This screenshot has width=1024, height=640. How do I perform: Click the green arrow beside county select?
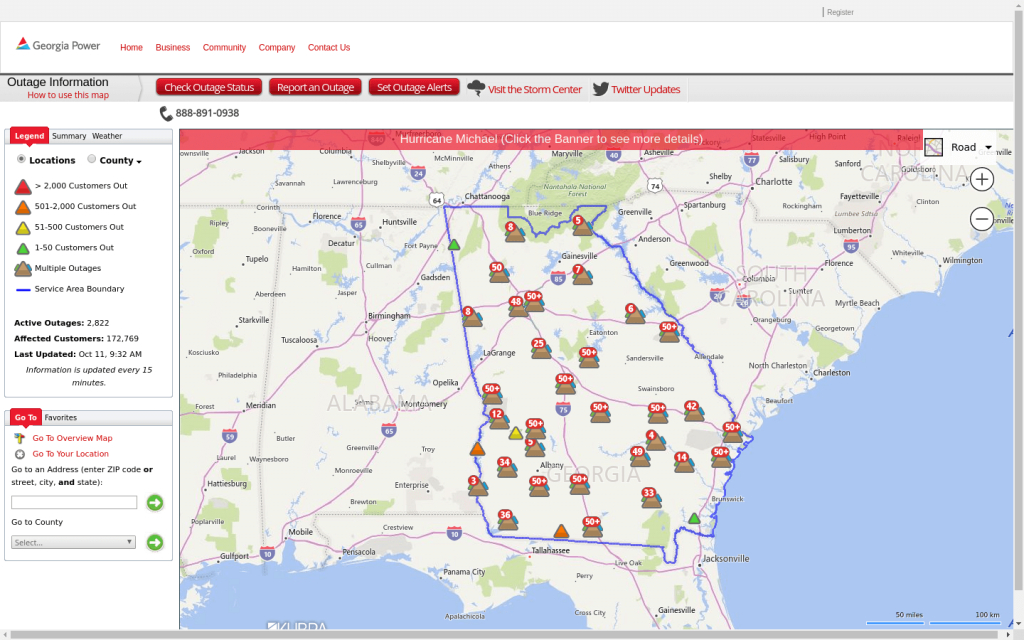click(x=155, y=543)
